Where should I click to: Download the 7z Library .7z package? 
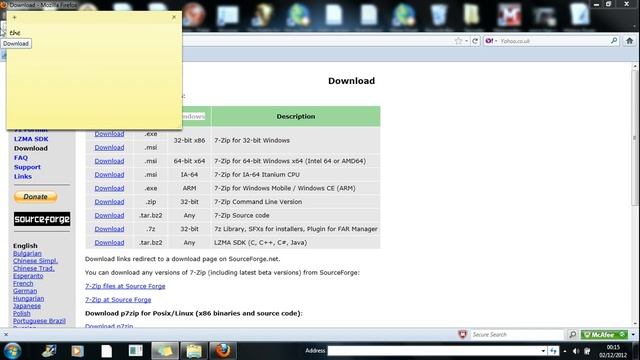click(109, 229)
